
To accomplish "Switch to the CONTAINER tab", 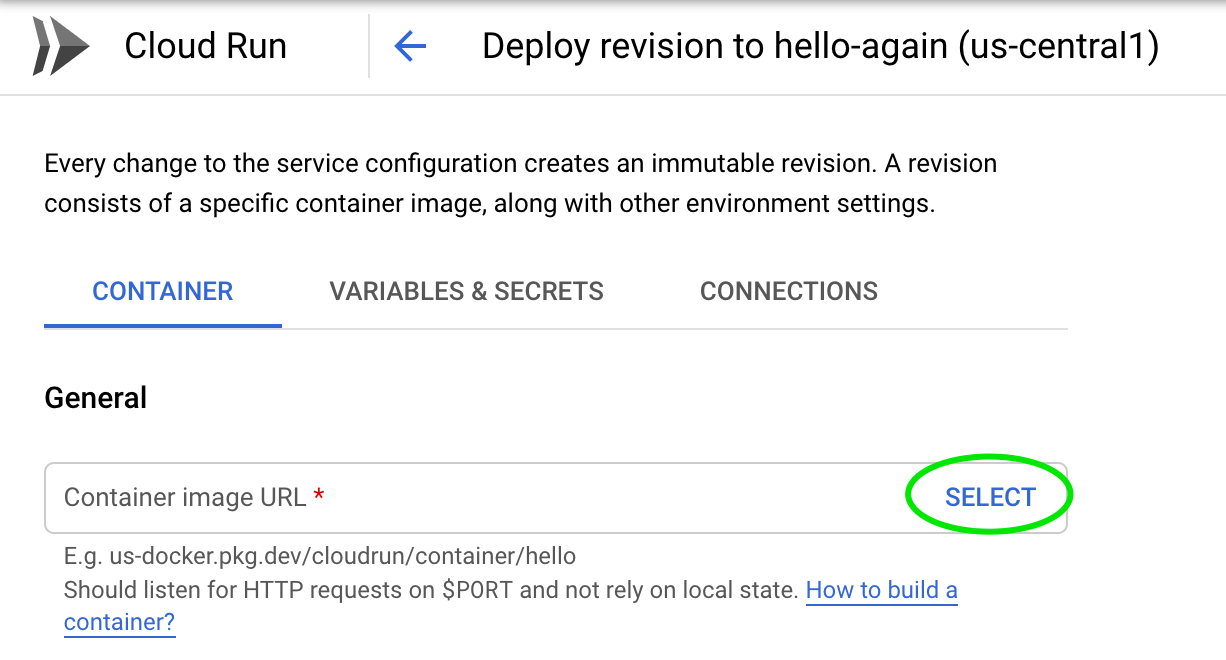I will pyautogui.click(x=162, y=291).
